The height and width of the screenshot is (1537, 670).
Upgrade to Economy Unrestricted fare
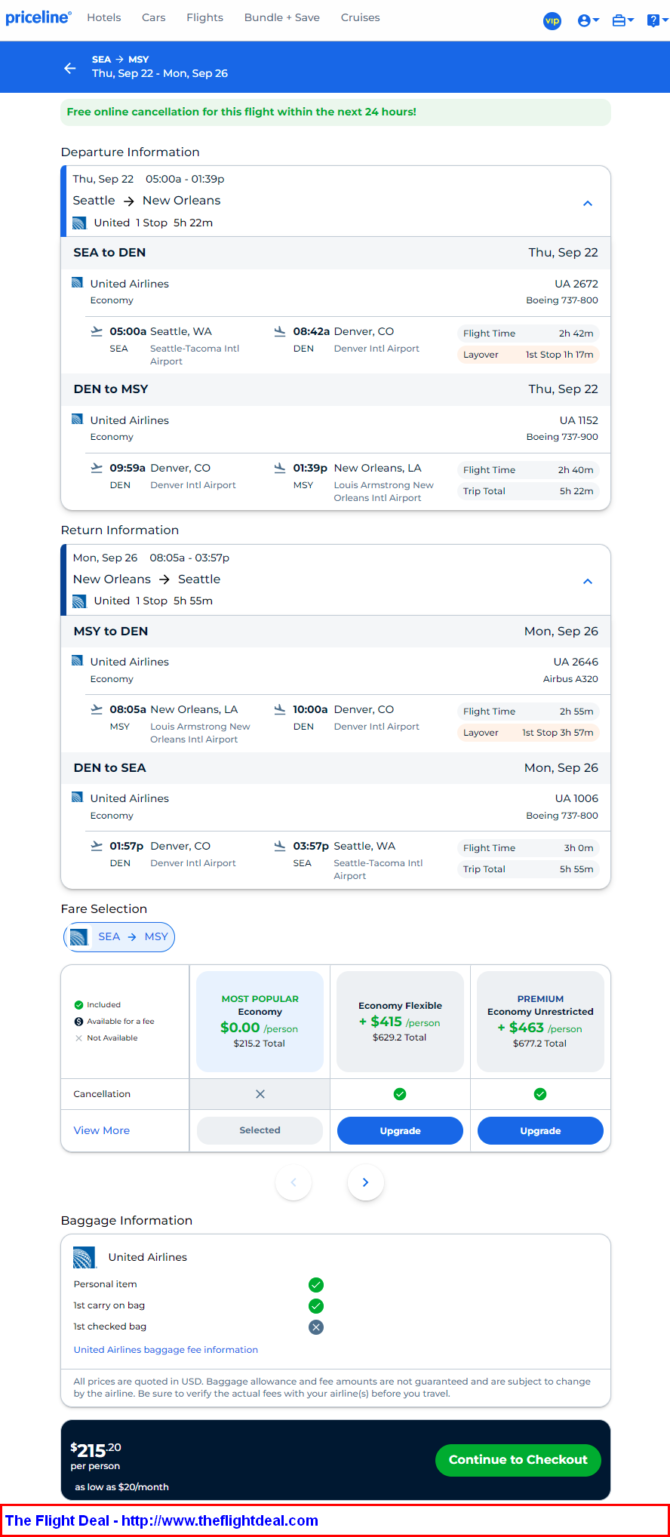click(540, 1130)
